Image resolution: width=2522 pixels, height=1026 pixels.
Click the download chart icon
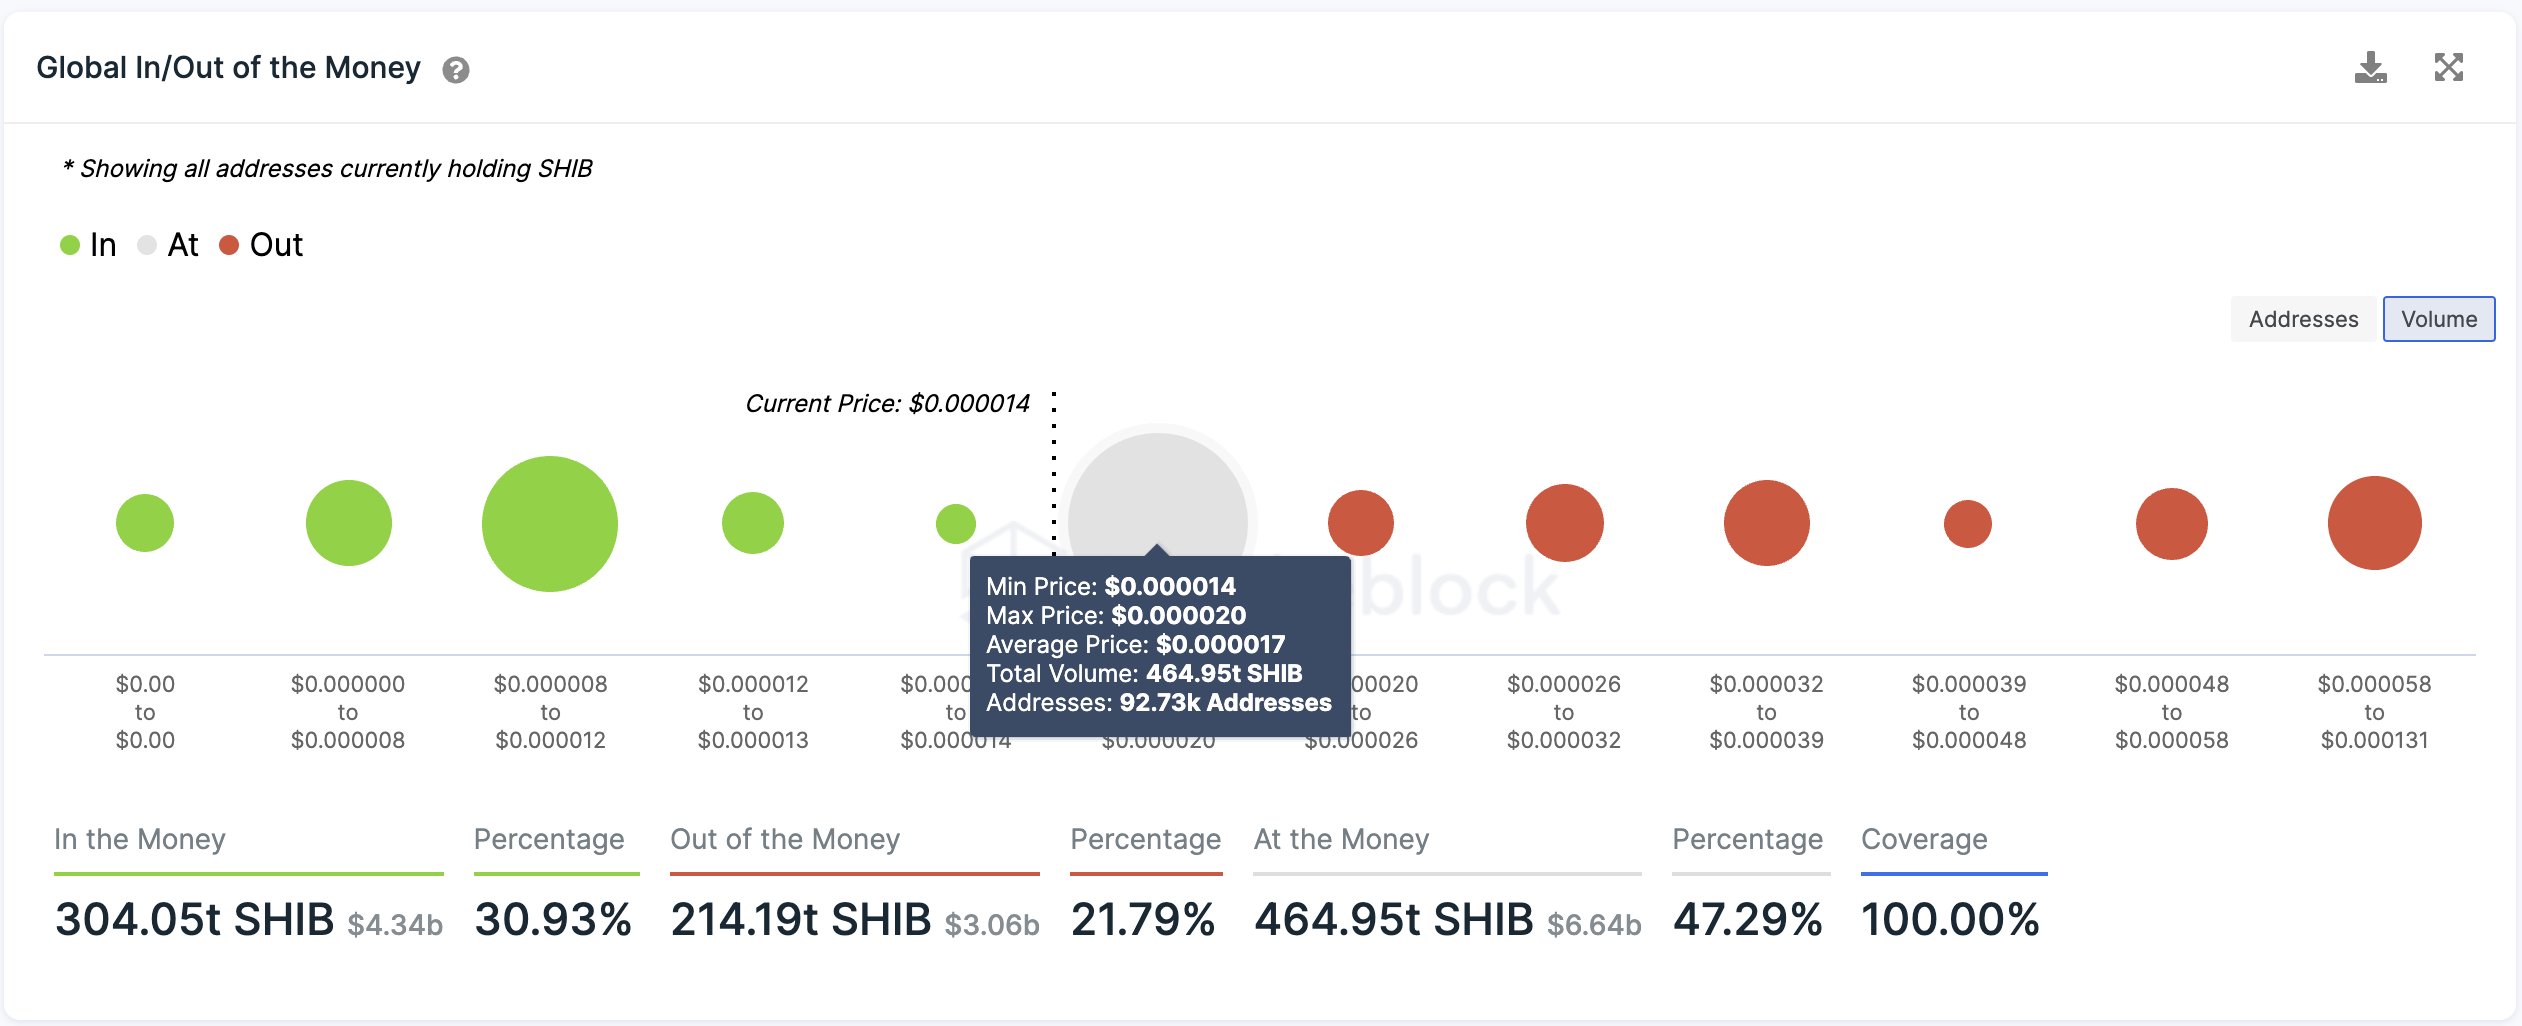pyautogui.click(x=2370, y=68)
